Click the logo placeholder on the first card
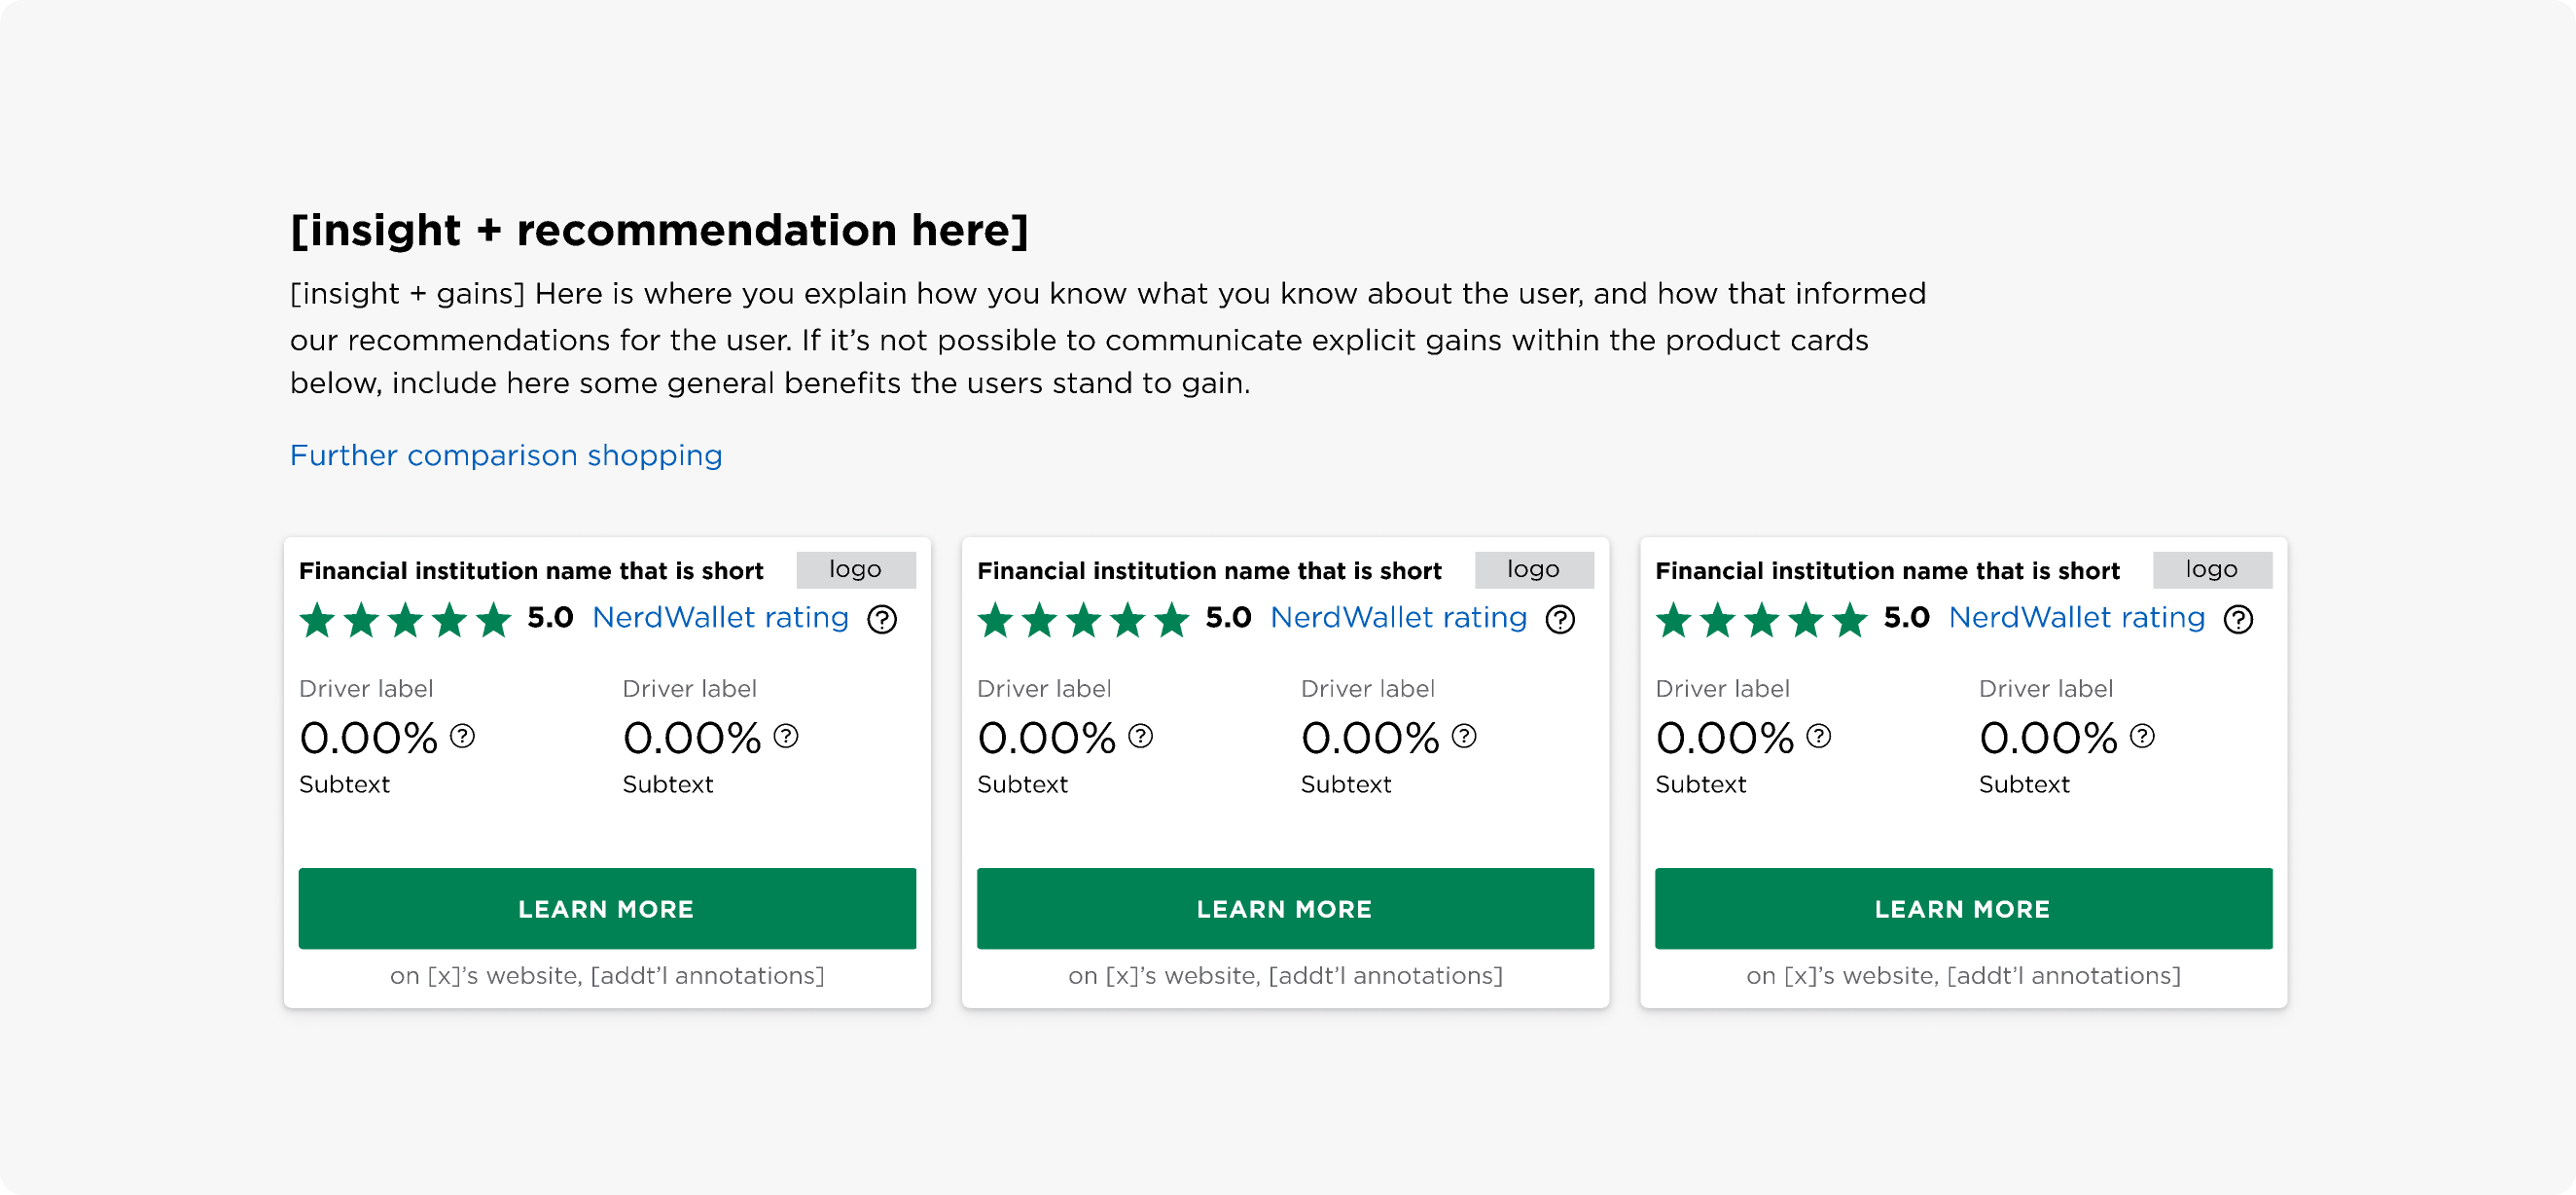The height and width of the screenshot is (1195, 2576). pos(856,570)
